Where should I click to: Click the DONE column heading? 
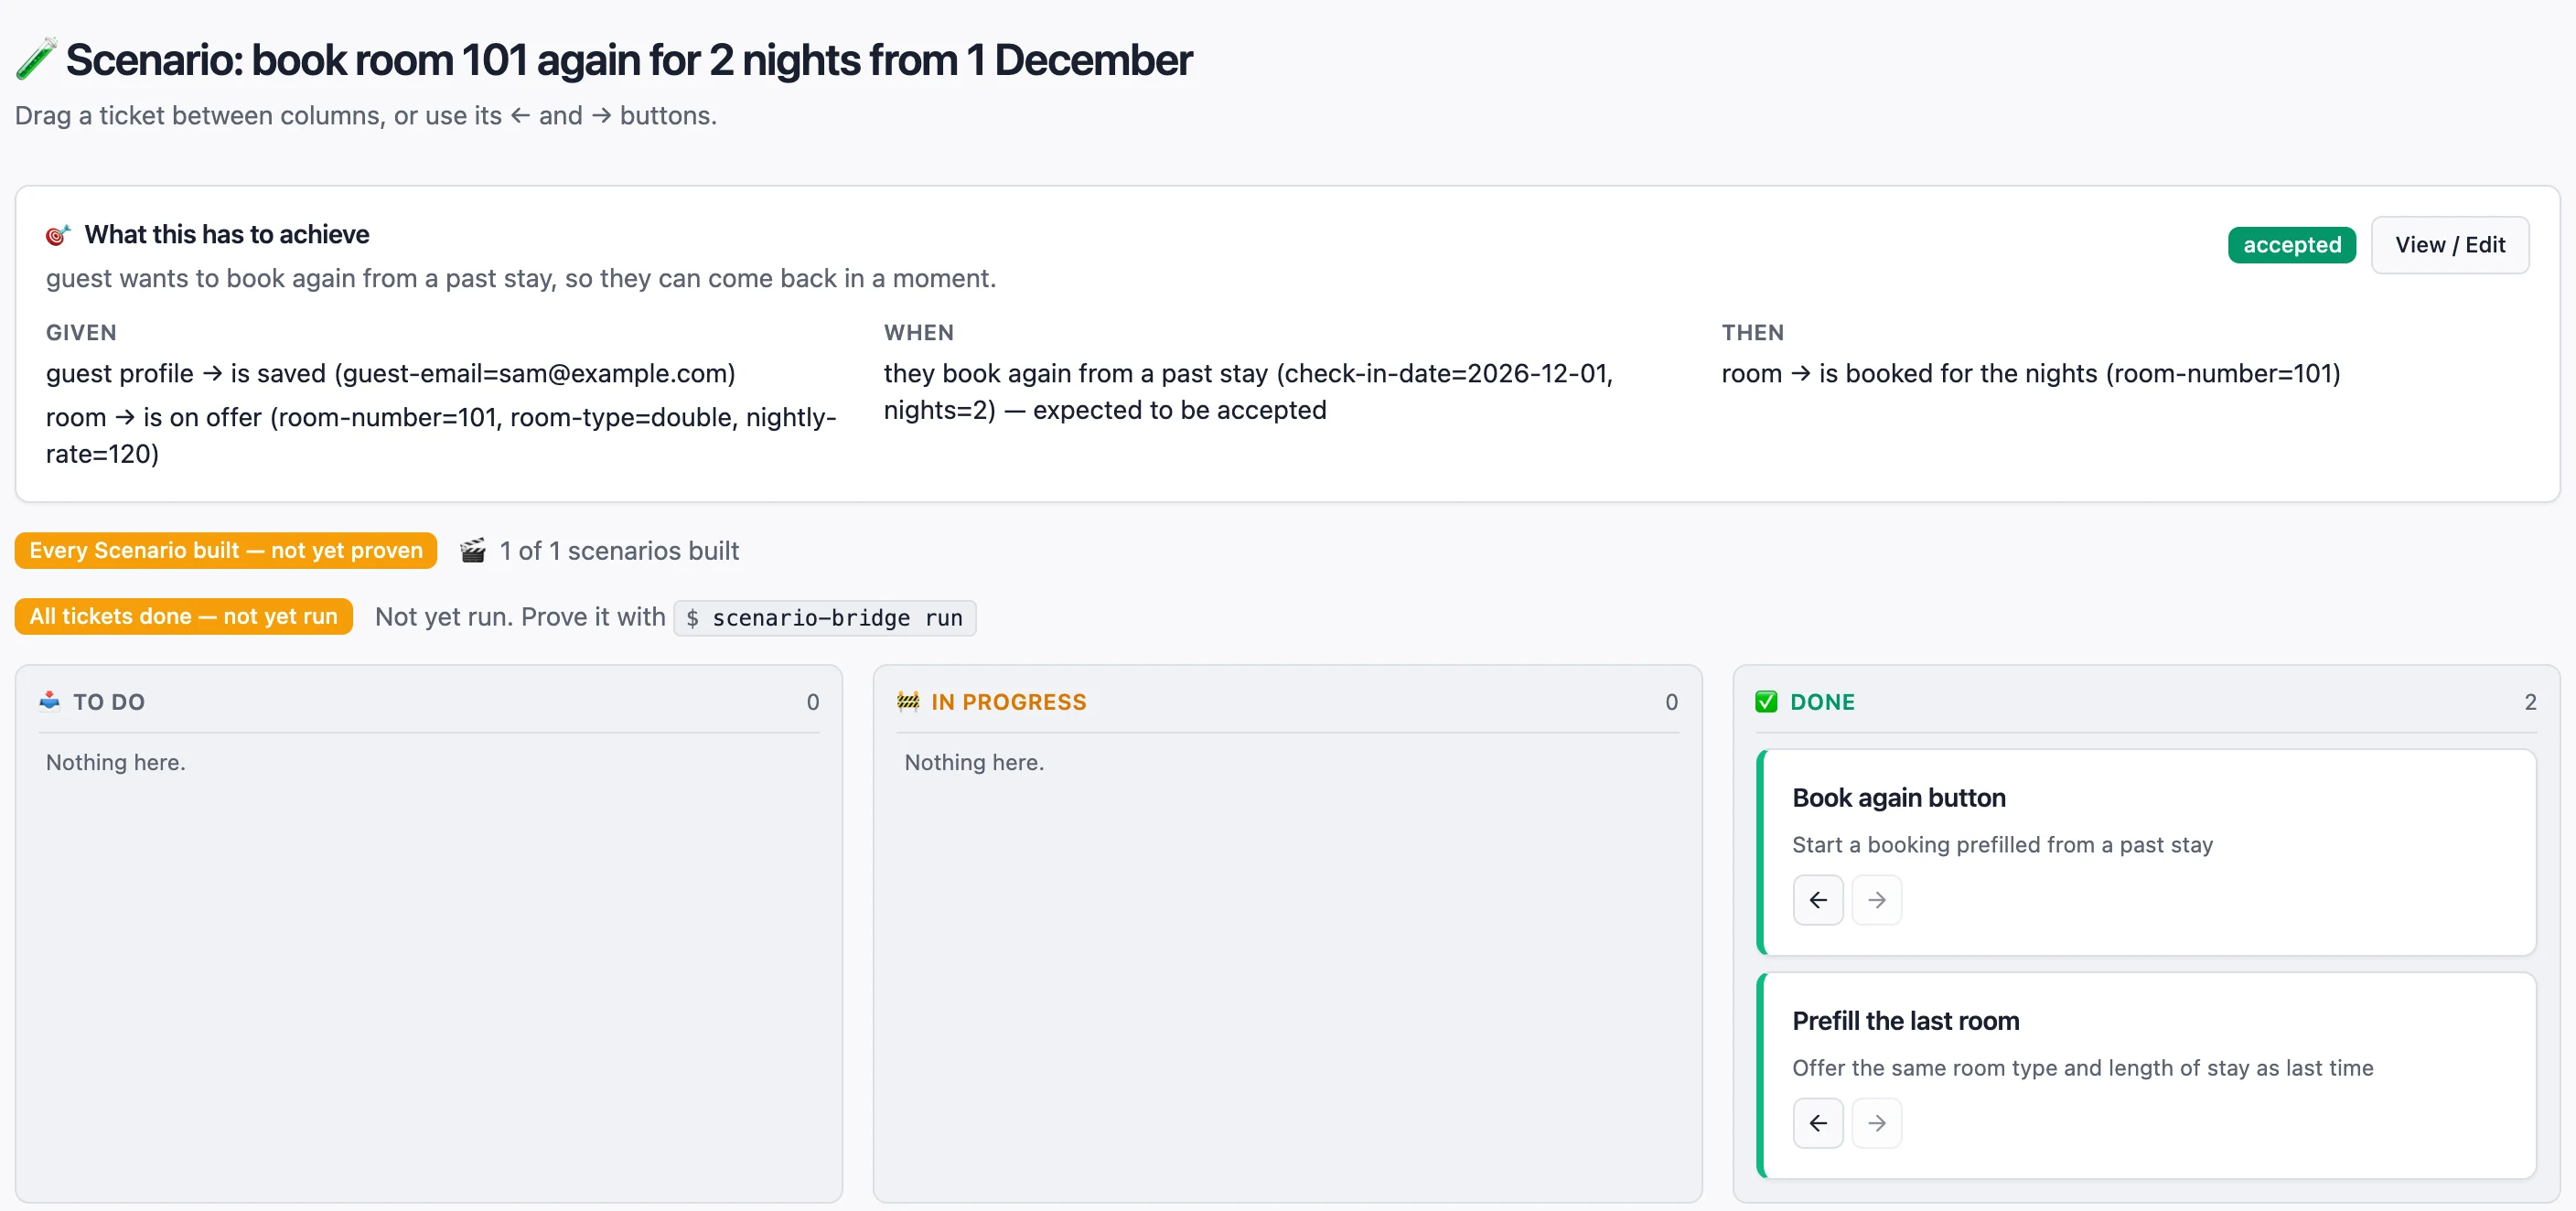[1822, 702]
